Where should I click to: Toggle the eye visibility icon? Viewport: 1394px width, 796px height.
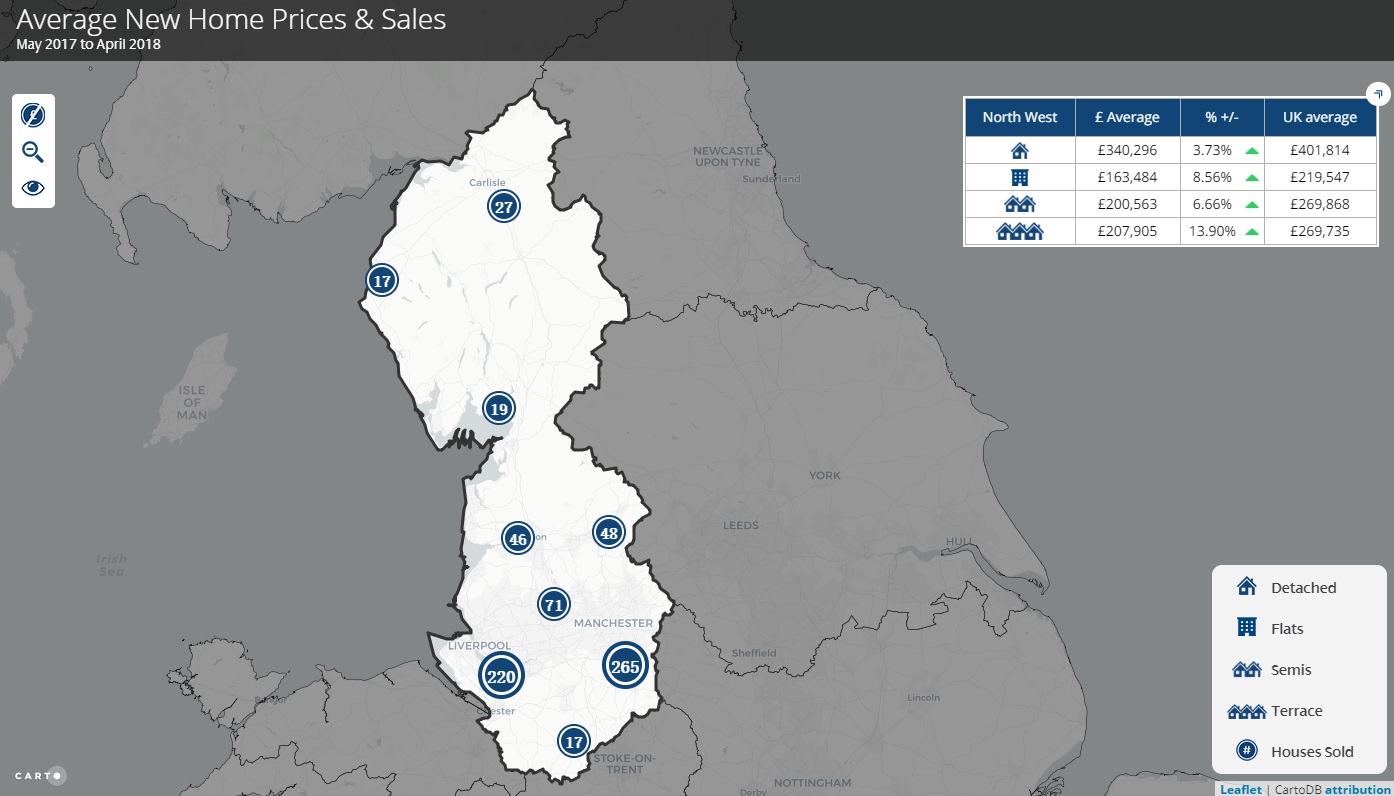(x=33, y=188)
